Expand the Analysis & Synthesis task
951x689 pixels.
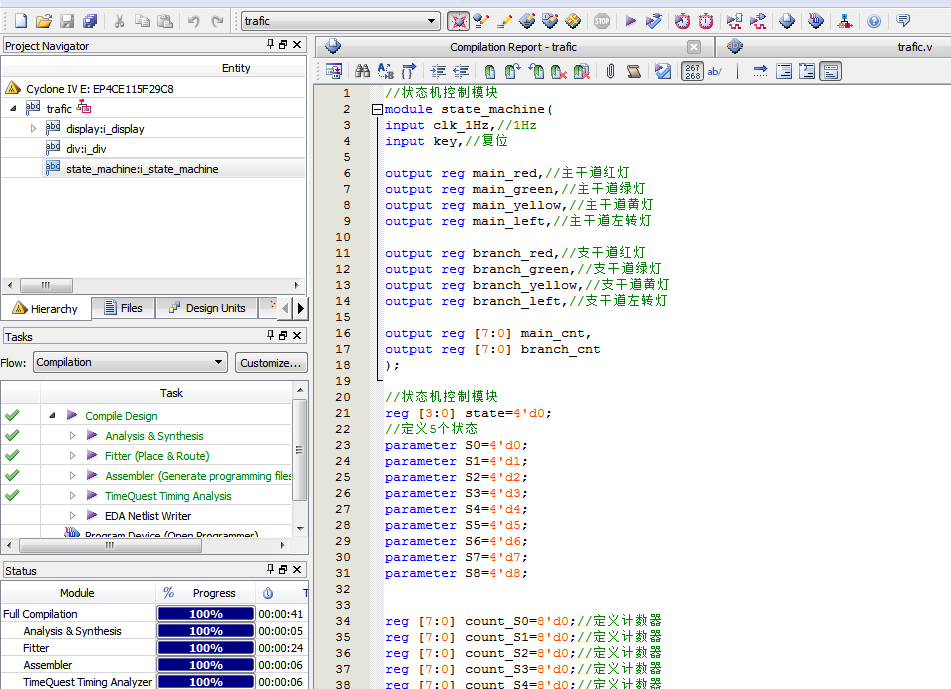pyautogui.click(x=72, y=436)
